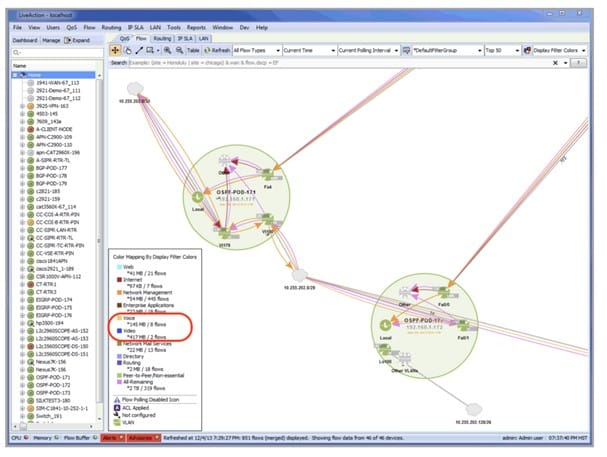
Task: Click the 3925-VPN-163 orange status icon
Action: click(x=31, y=106)
